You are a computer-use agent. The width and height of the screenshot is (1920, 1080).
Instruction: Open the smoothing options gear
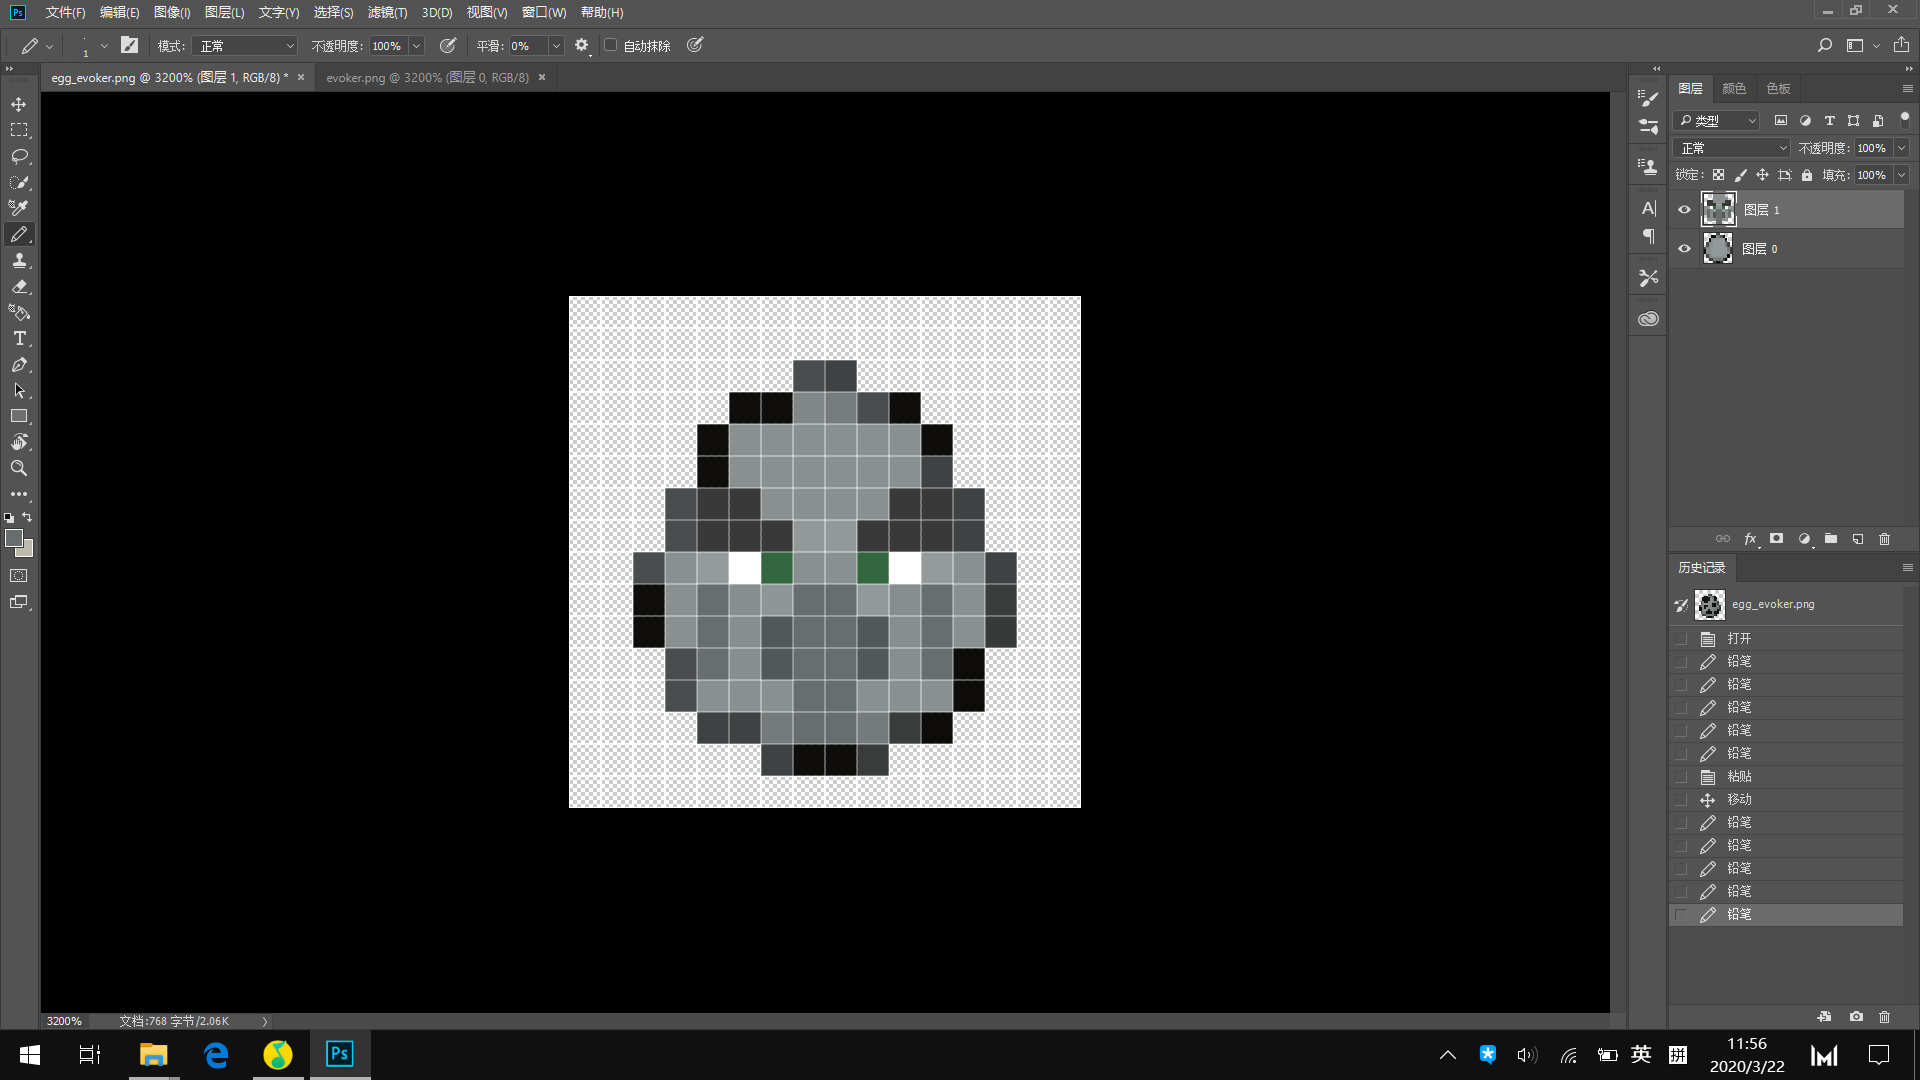[581, 45]
